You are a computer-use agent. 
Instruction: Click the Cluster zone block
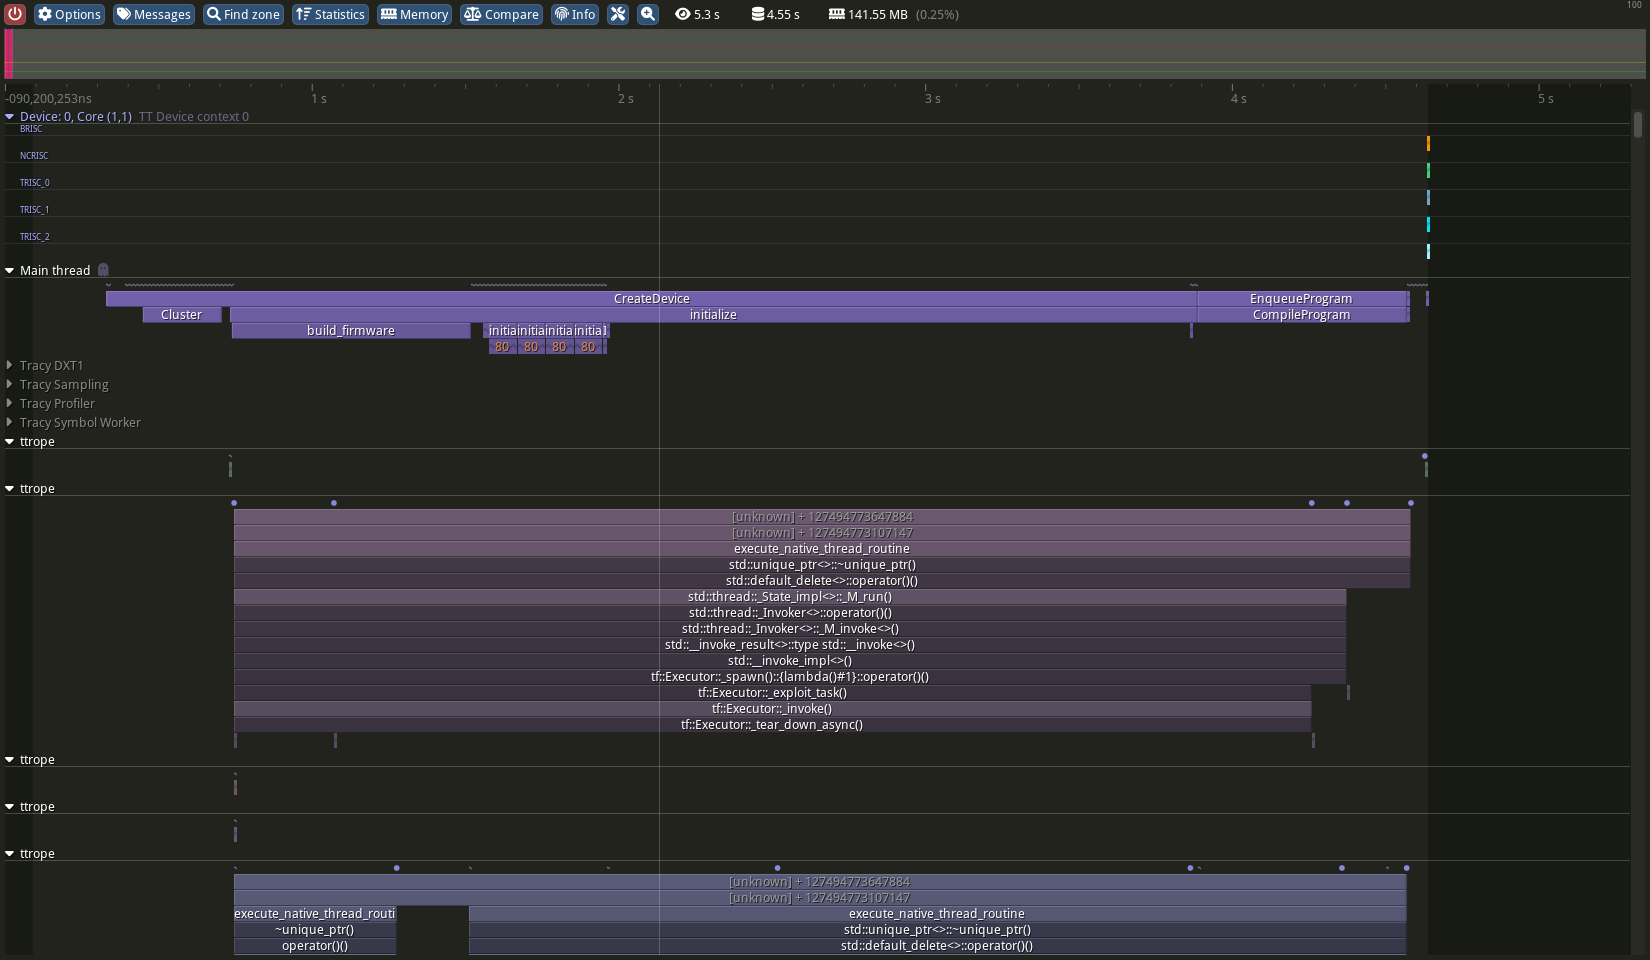coord(181,315)
